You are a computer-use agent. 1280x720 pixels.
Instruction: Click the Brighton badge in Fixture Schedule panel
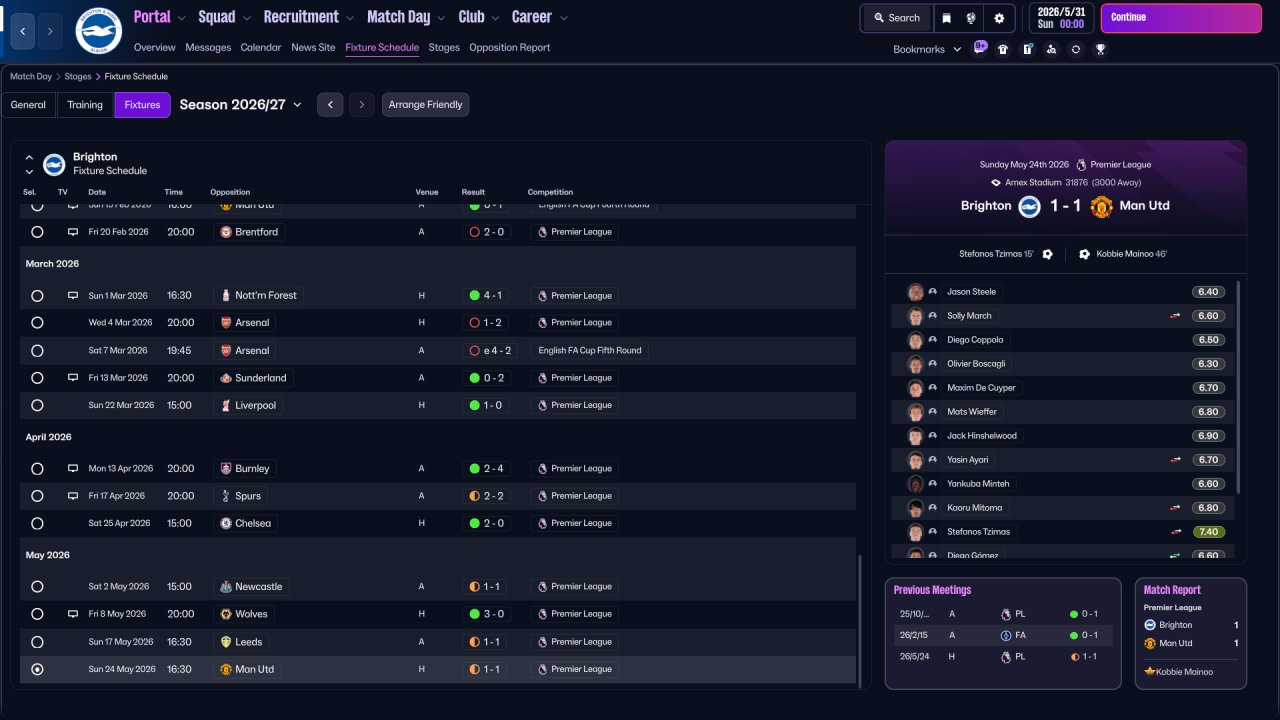[x=54, y=164]
